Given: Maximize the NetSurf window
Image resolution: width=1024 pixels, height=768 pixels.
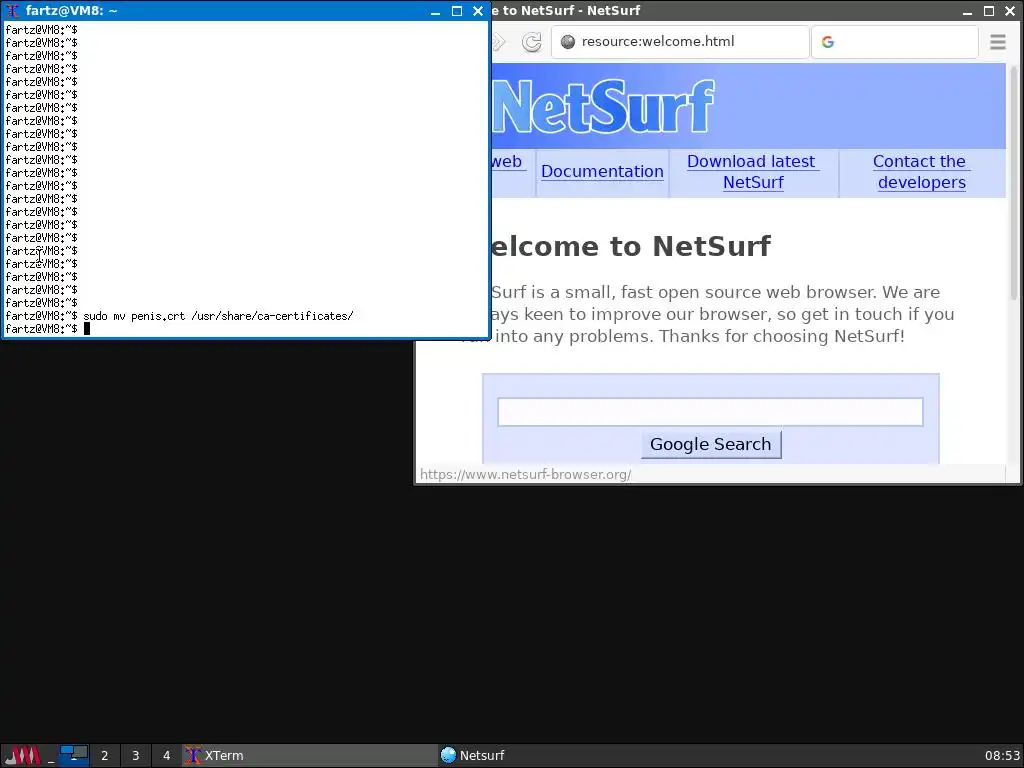Looking at the screenshot, I should (989, 11).
